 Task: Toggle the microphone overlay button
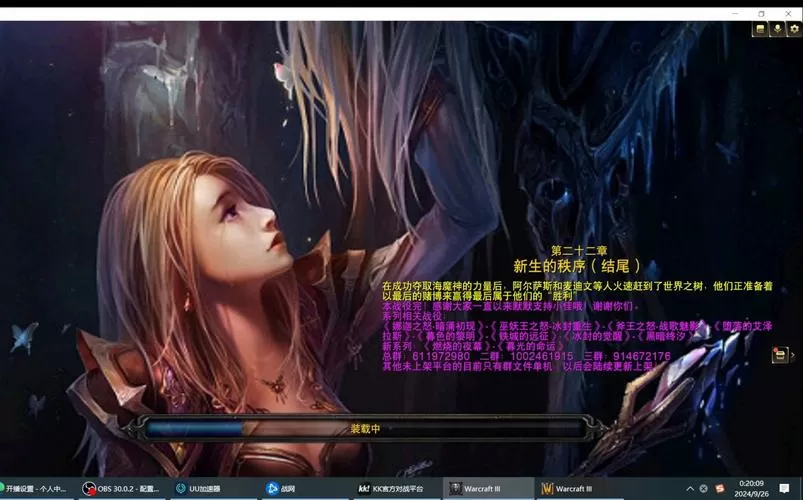pyautogui.click(x=777, y=29)
